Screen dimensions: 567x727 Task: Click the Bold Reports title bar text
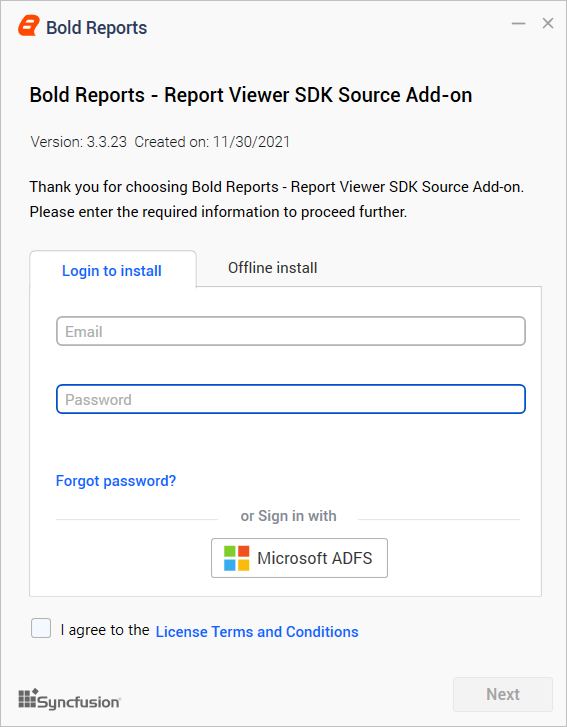click(x=96, y=28)
